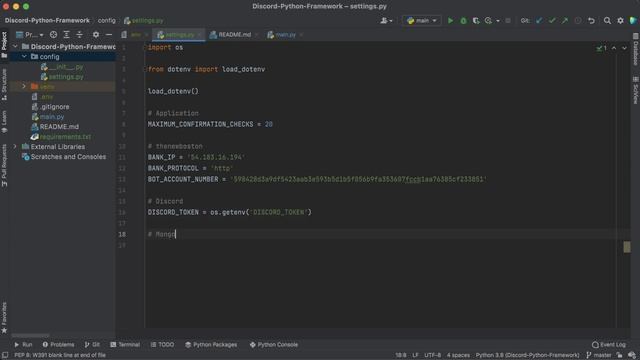Viewport: 640px width, 360px height.
Task: Open the Pull Requests tool window
Action: click(4, 165)
